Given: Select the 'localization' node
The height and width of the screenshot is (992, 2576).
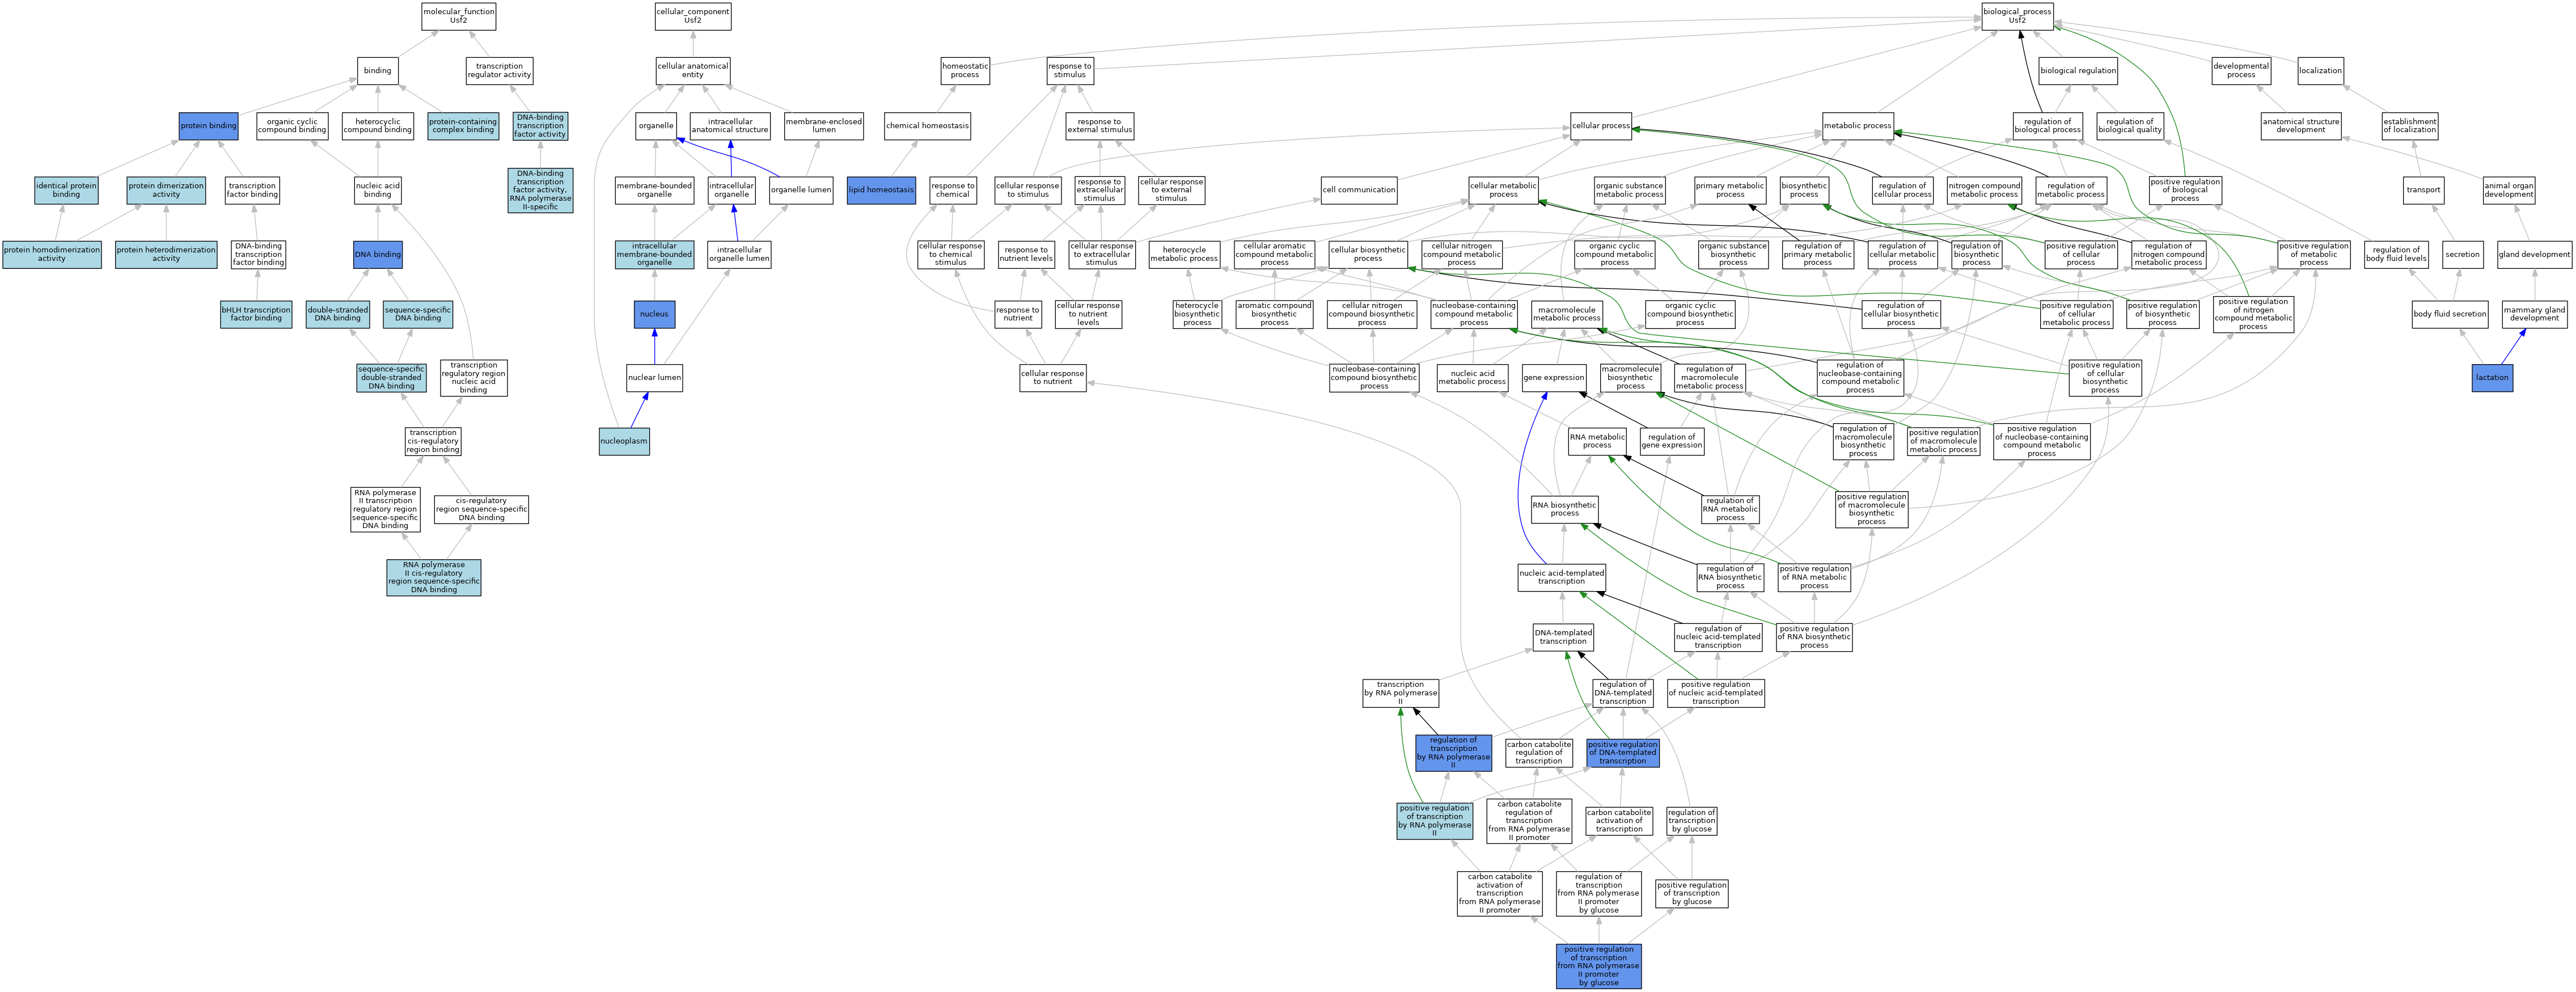Looking at the screenshot, I should click(2321, 70).
